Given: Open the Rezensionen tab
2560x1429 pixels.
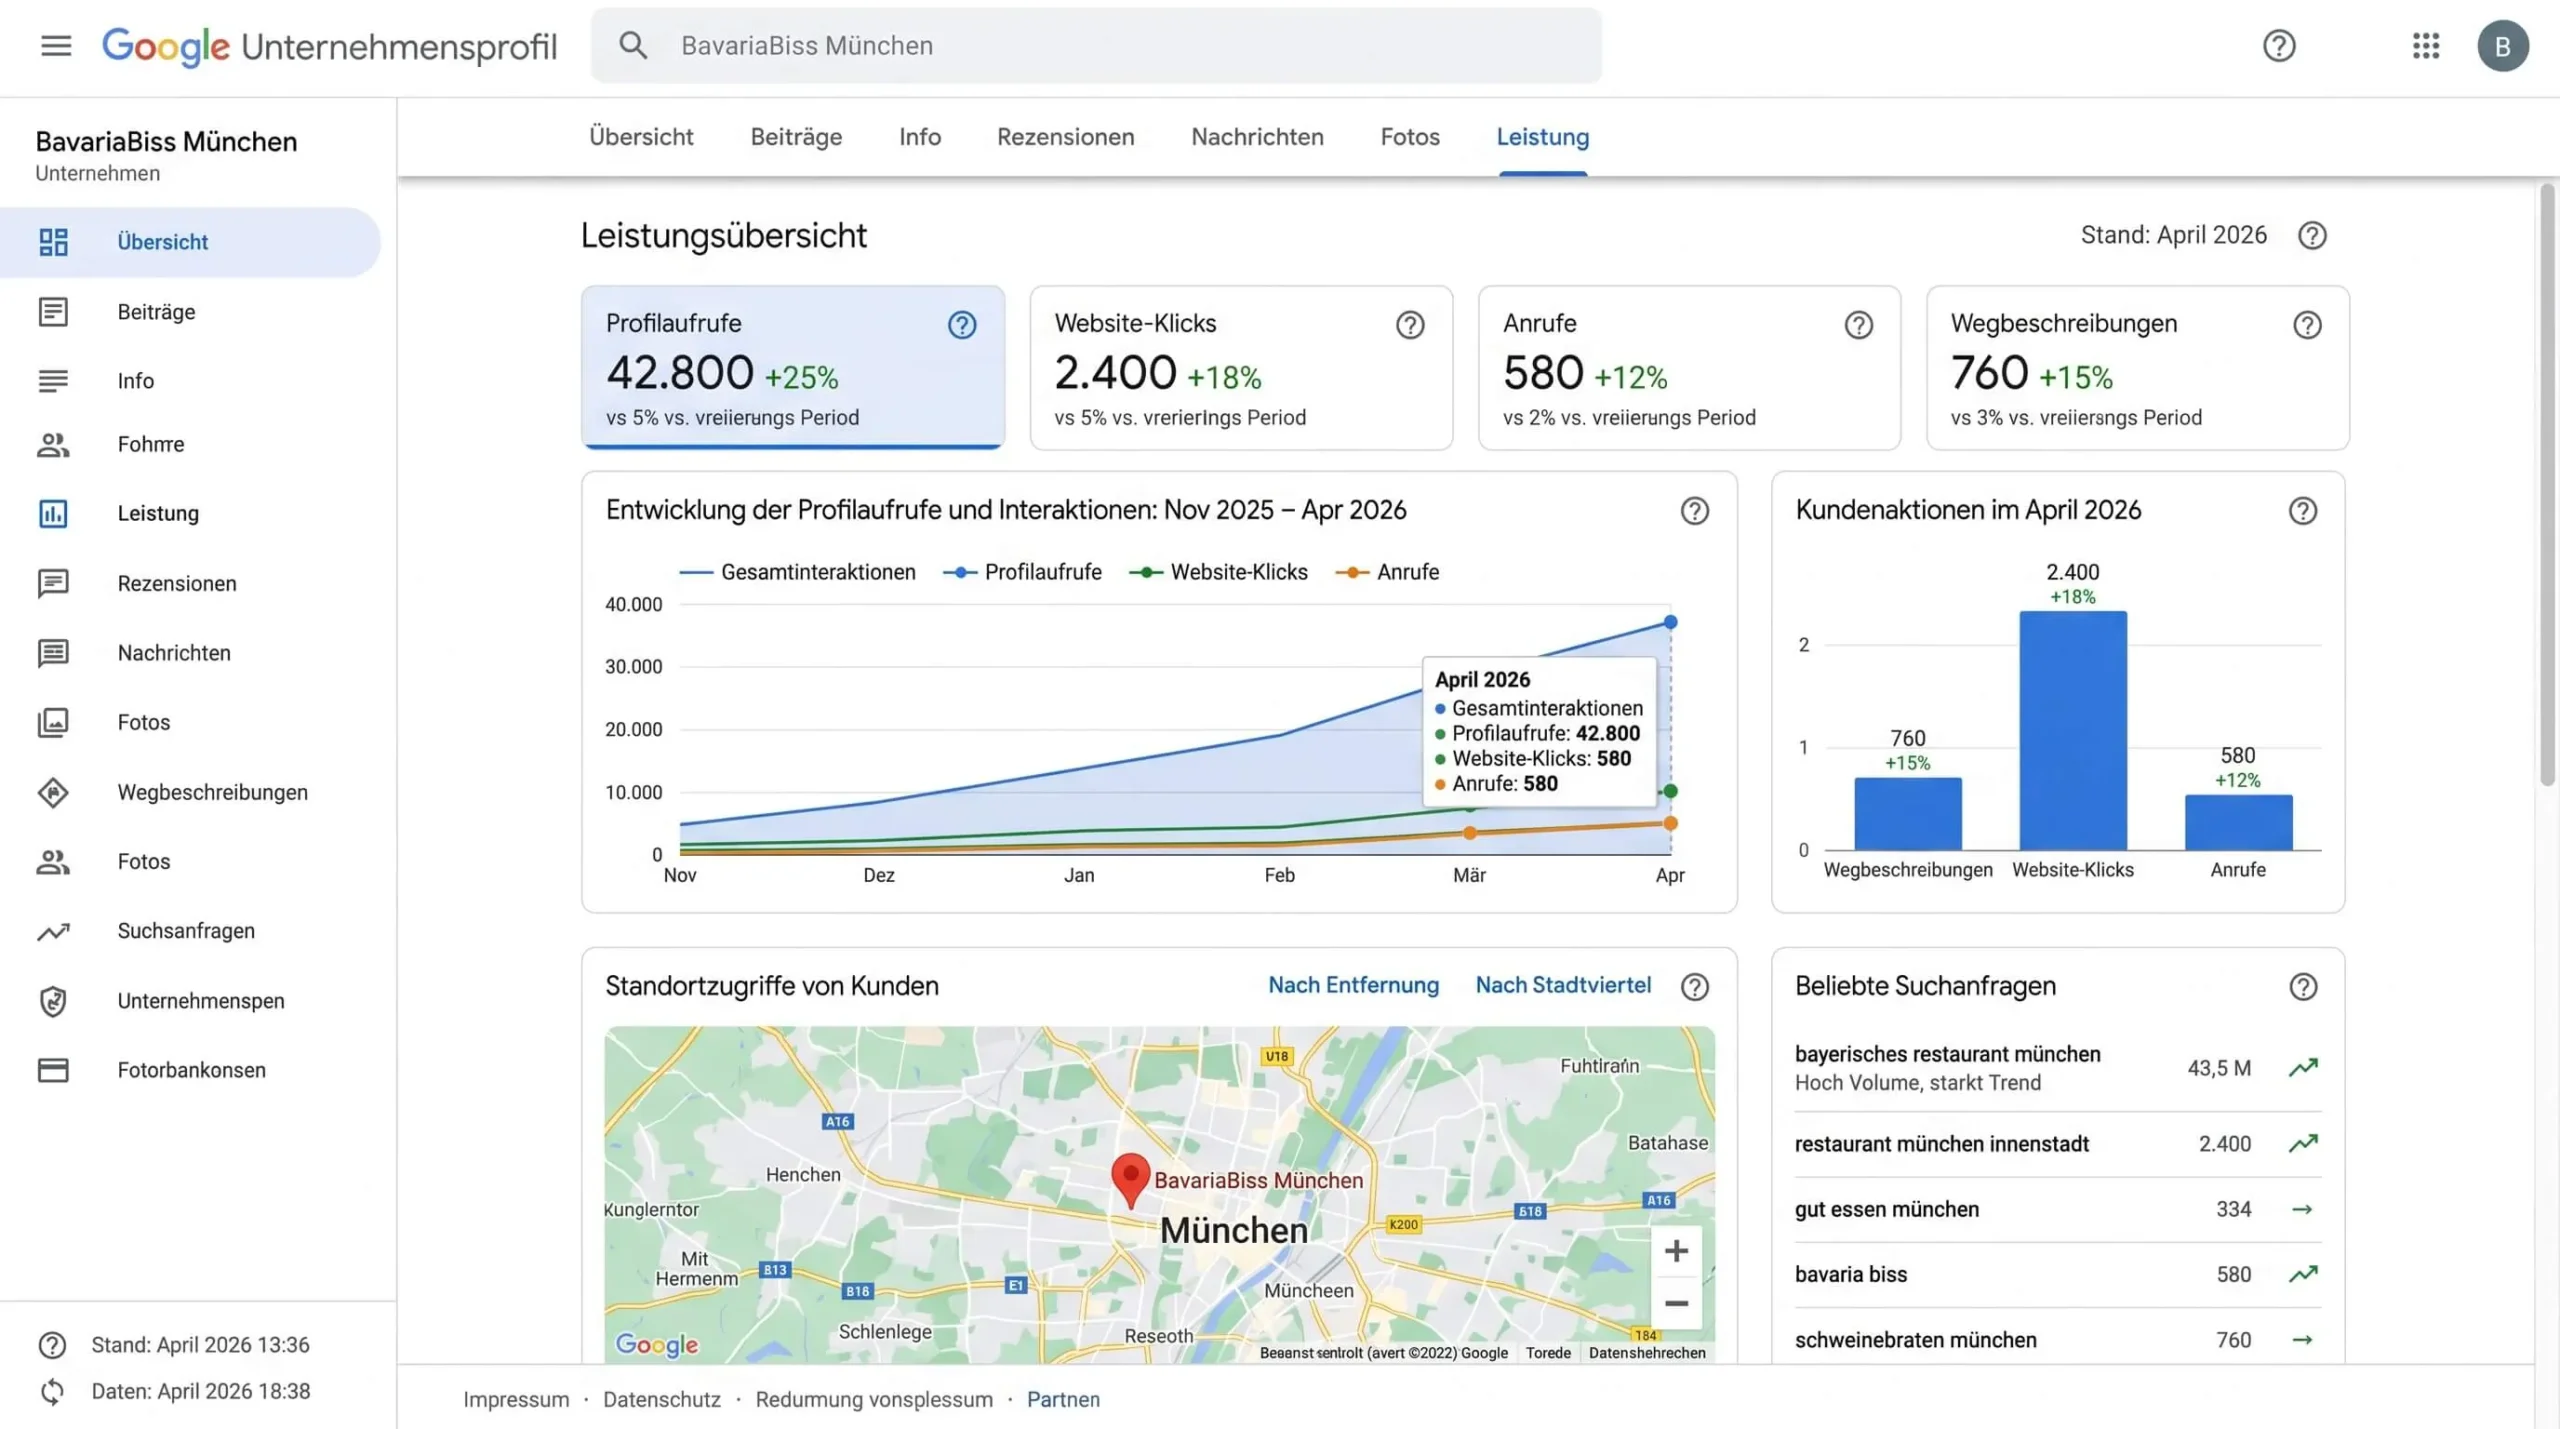Looking at the screenshot, I should 1066,137.
